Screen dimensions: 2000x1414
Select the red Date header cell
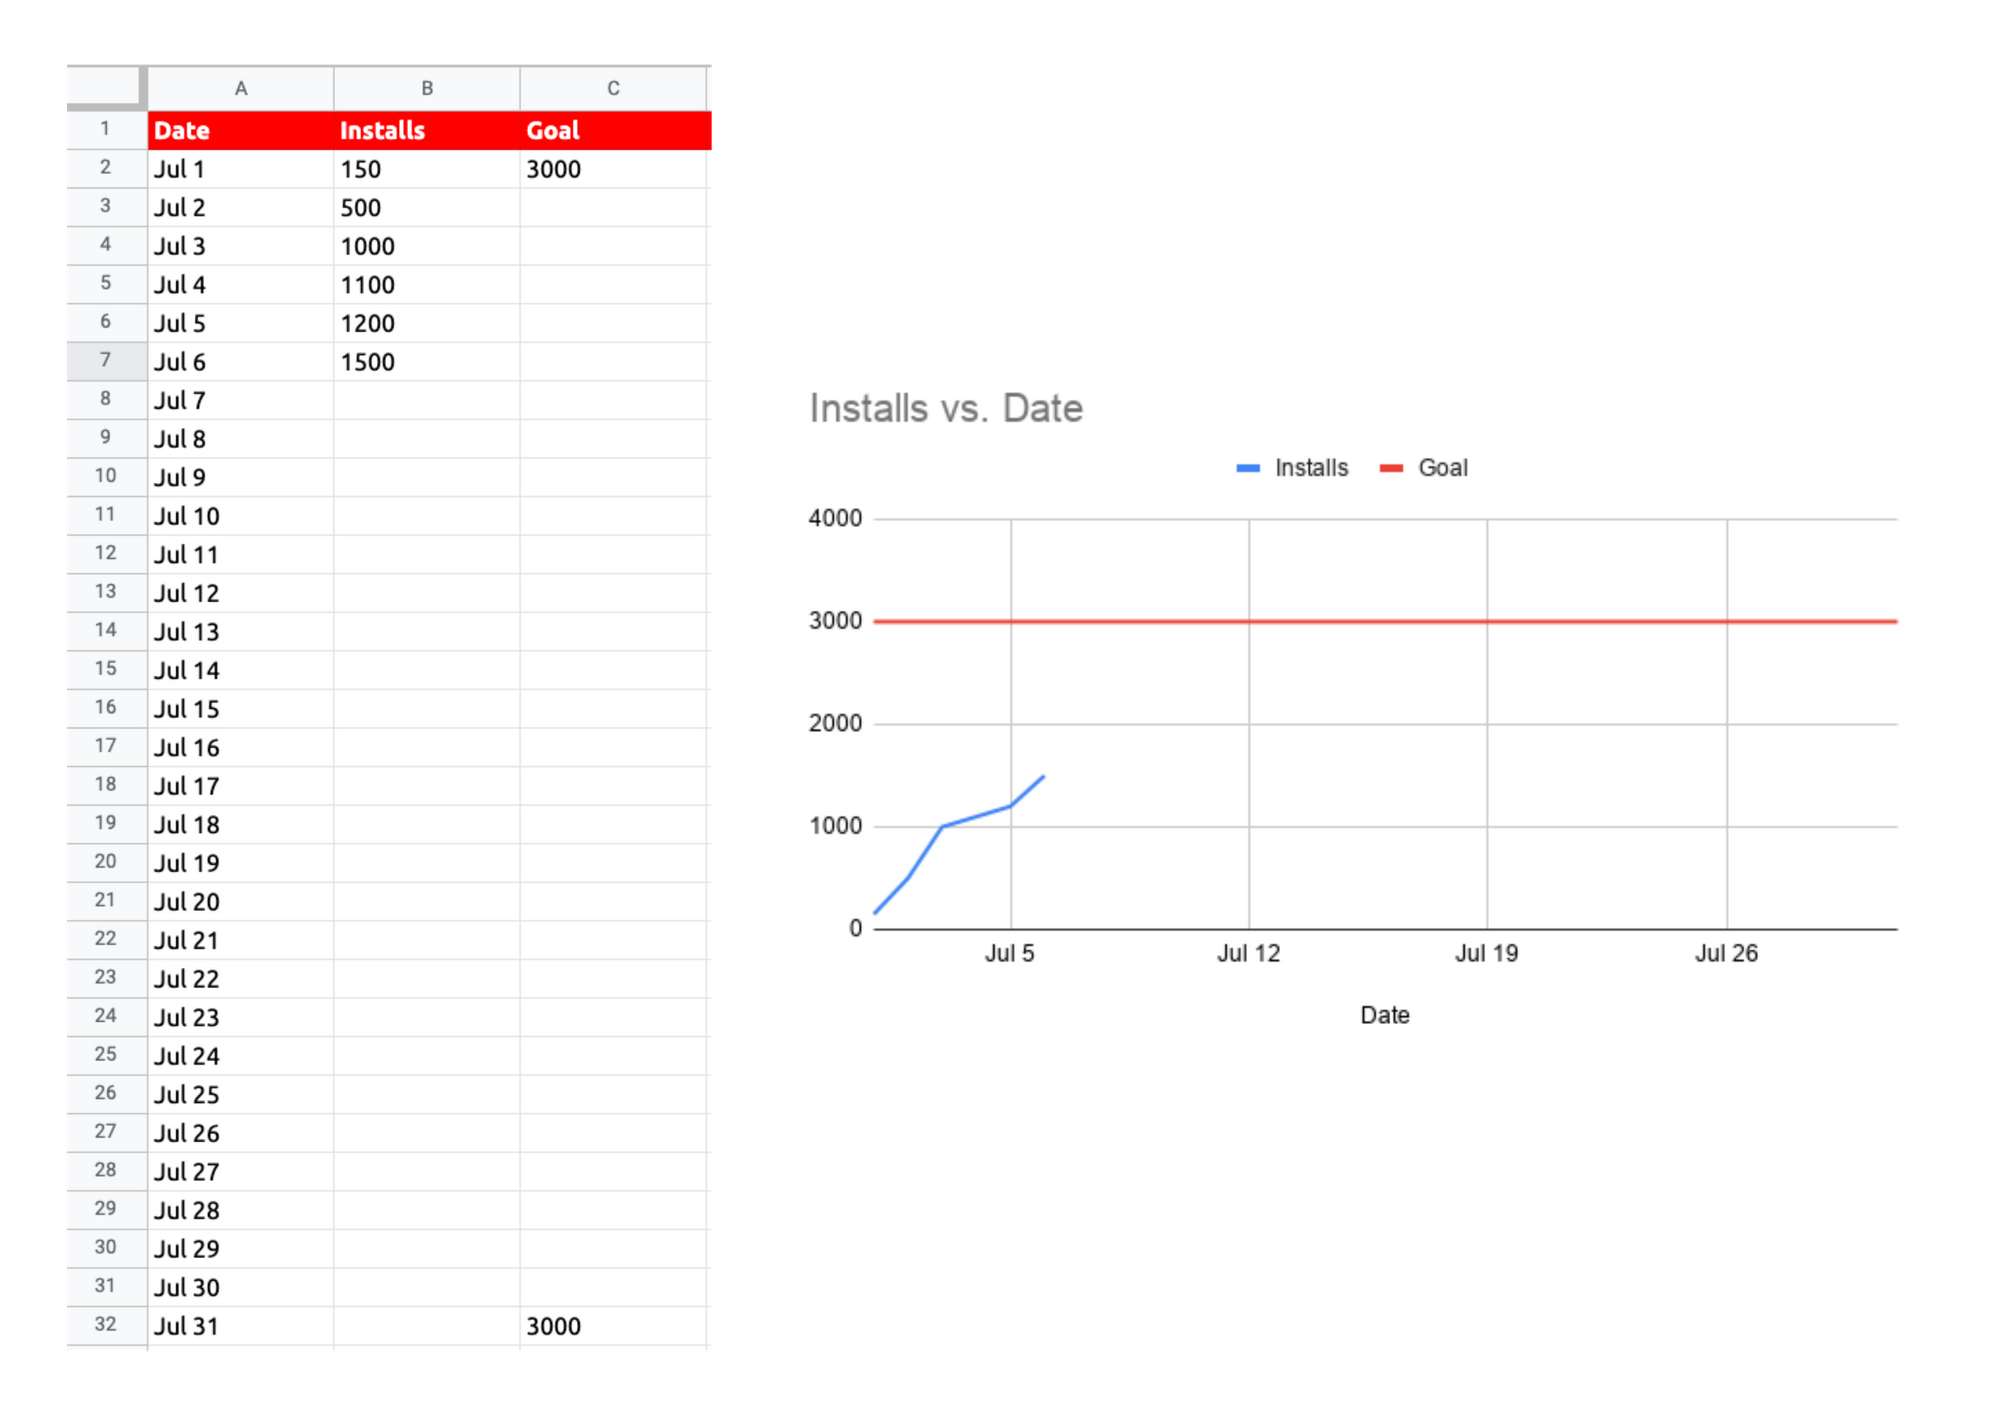tap(240, 130)
